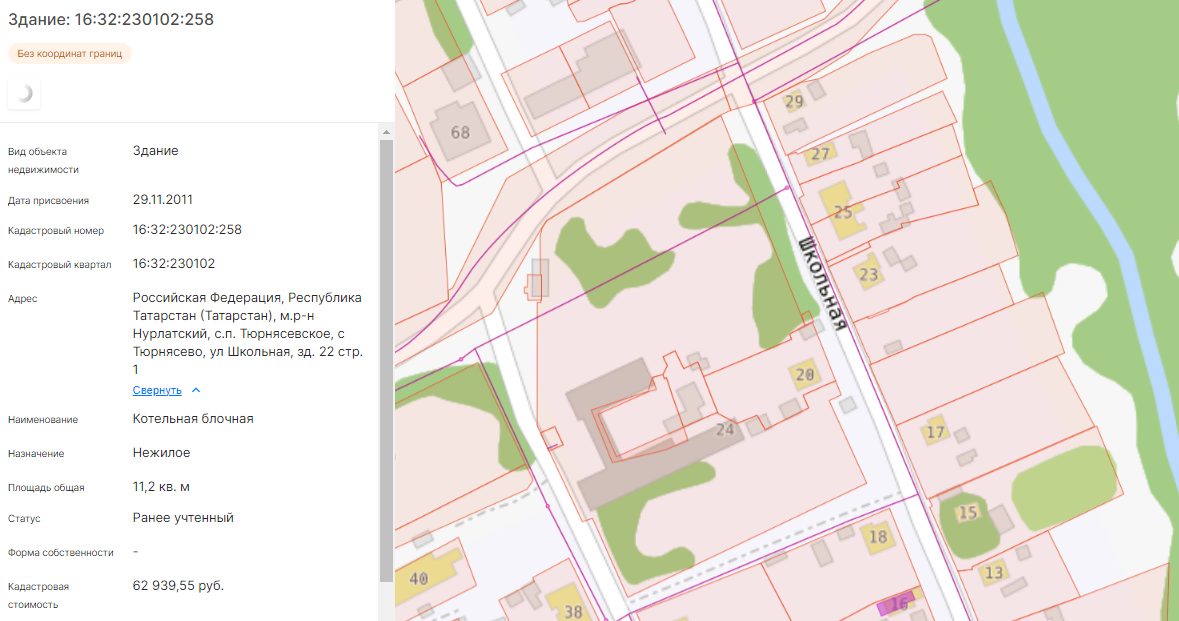Click building 68 on the map

tap(460, 133)
